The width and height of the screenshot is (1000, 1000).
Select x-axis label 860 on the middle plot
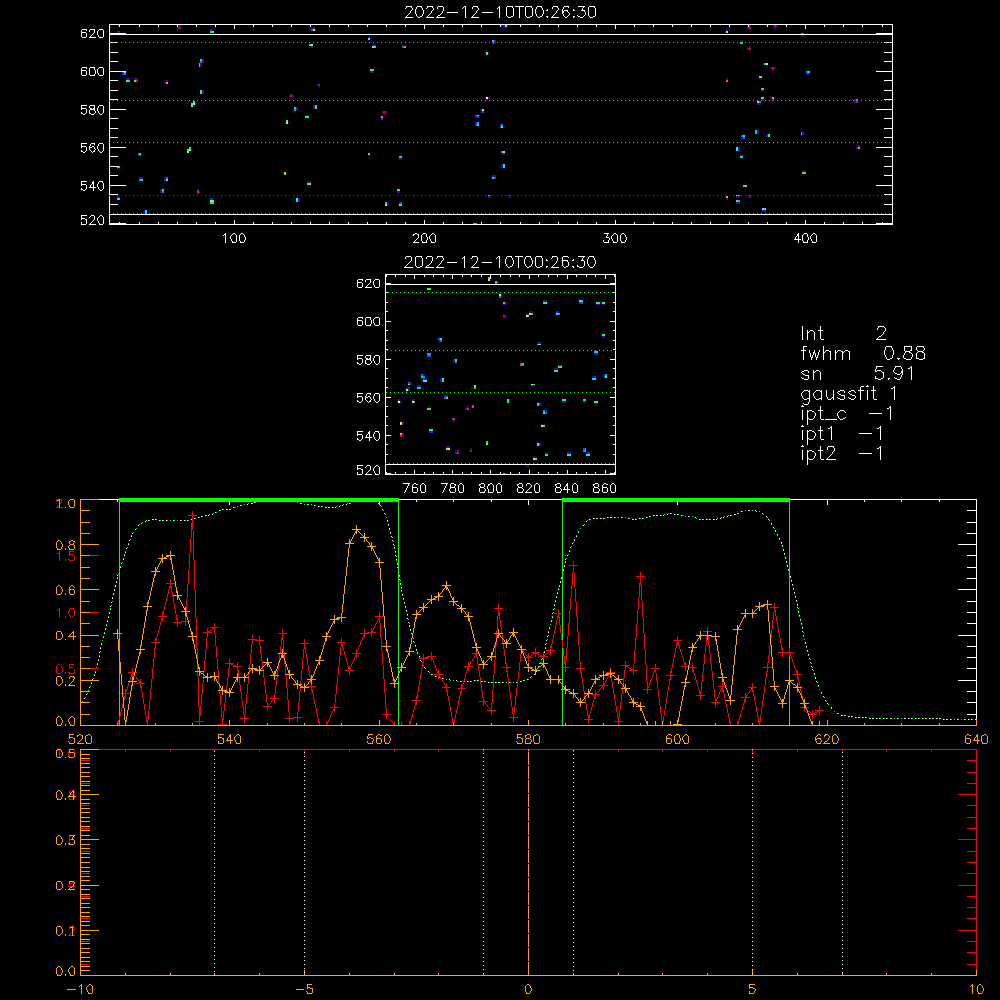pos(605,489)
